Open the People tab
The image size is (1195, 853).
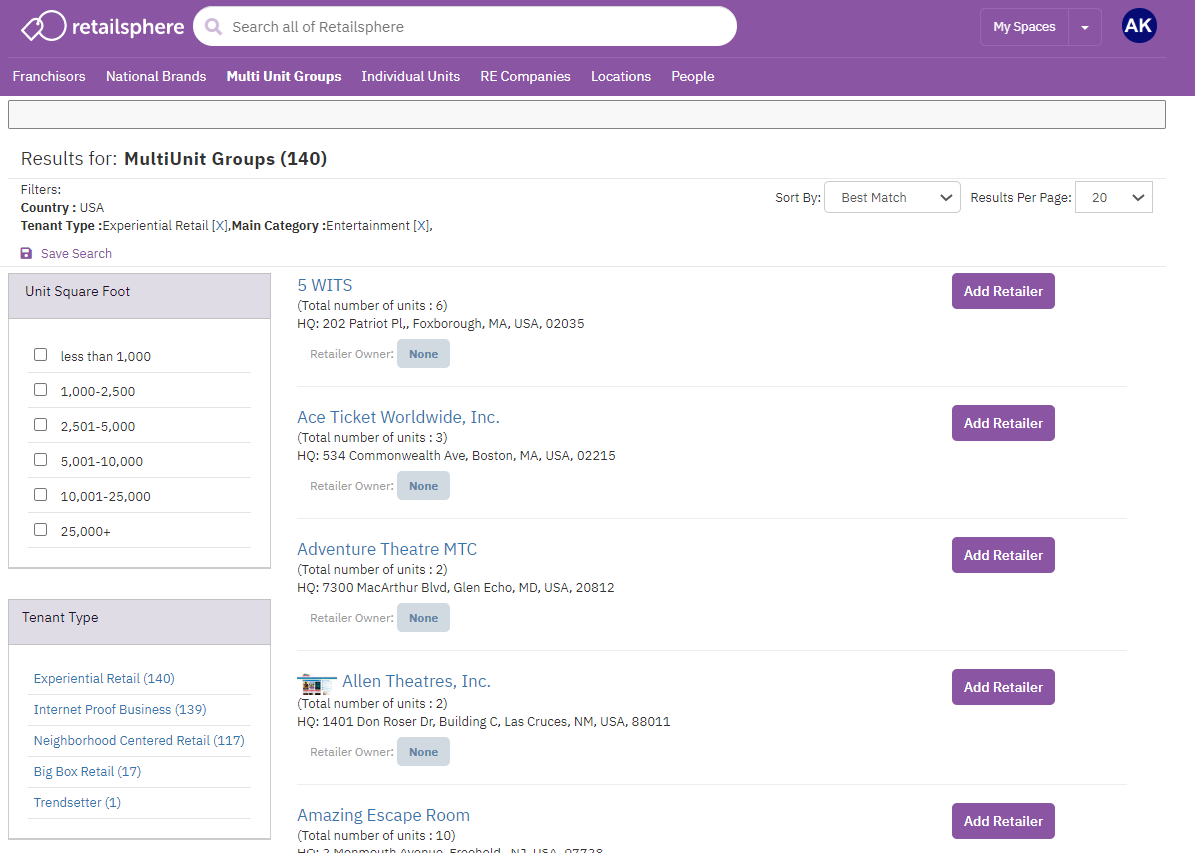(x=693, y=76)
